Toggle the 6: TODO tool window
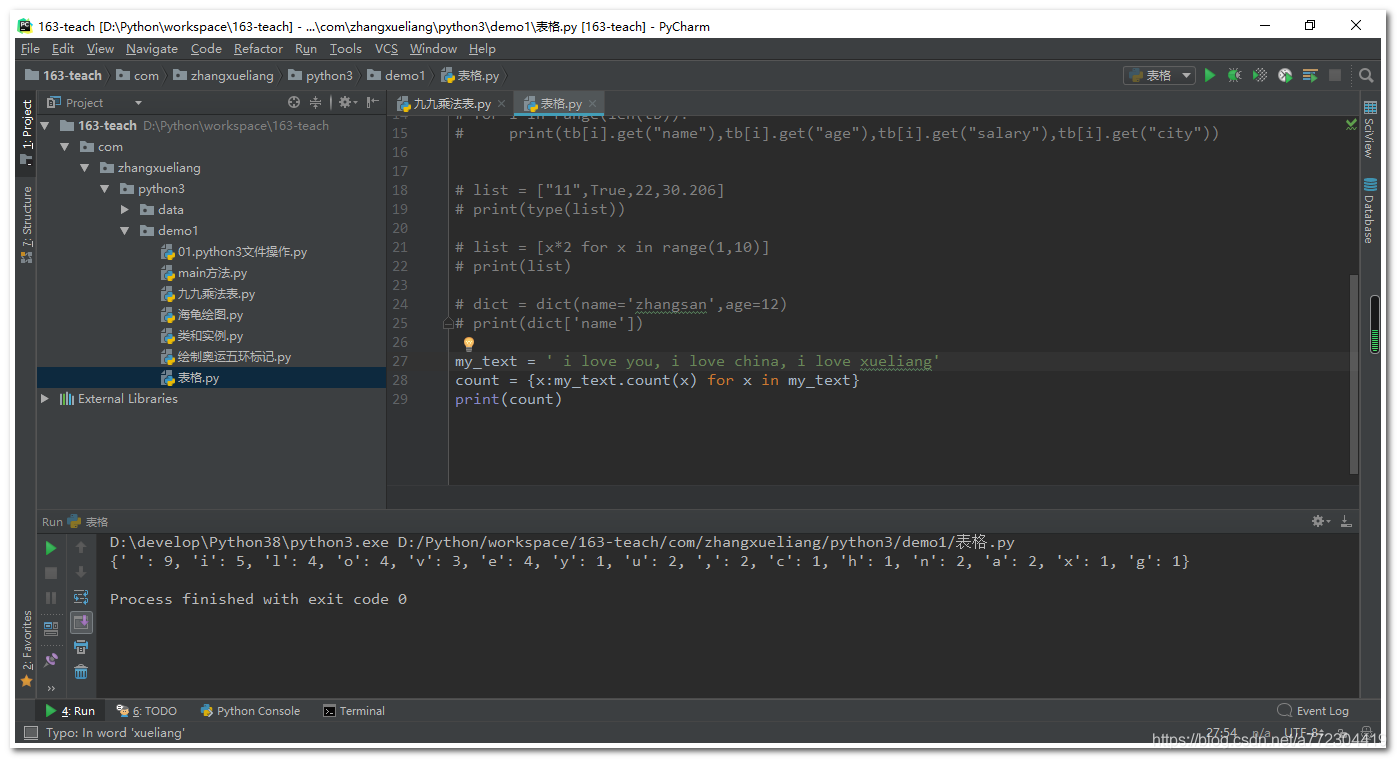 tap(147, 711)
